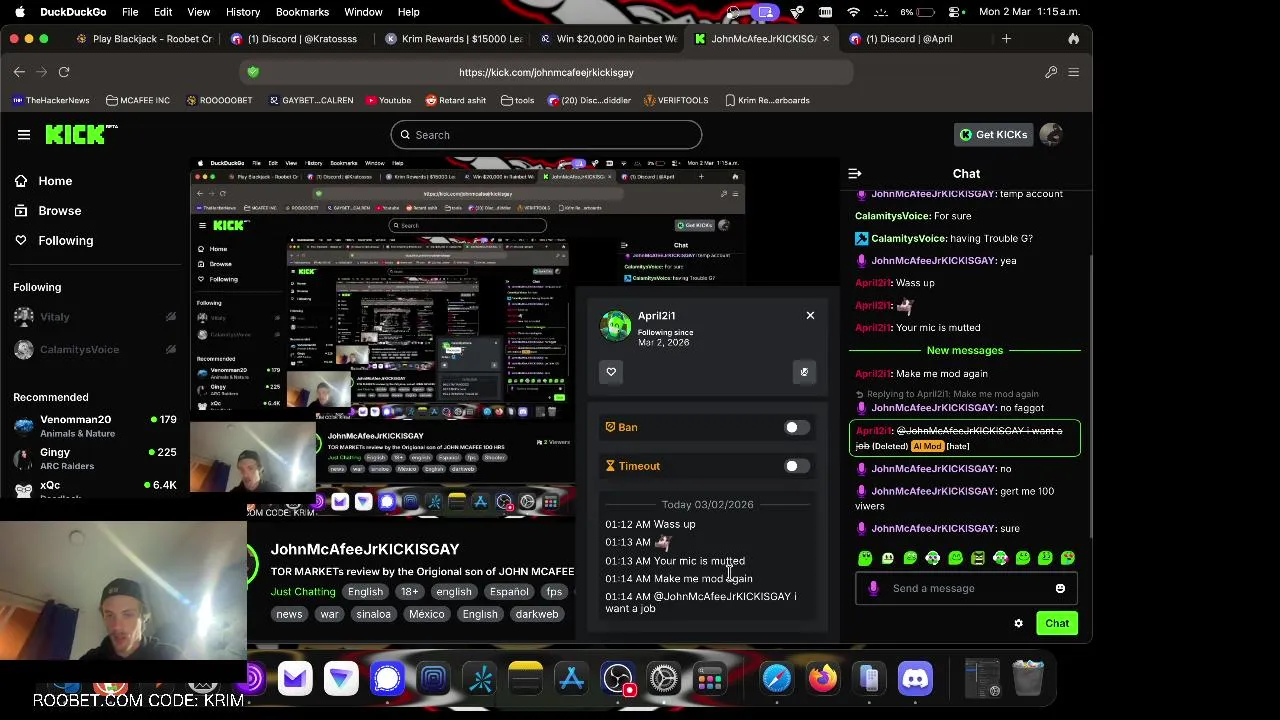Click the darkweb stream tag

[x=537, y=614]
